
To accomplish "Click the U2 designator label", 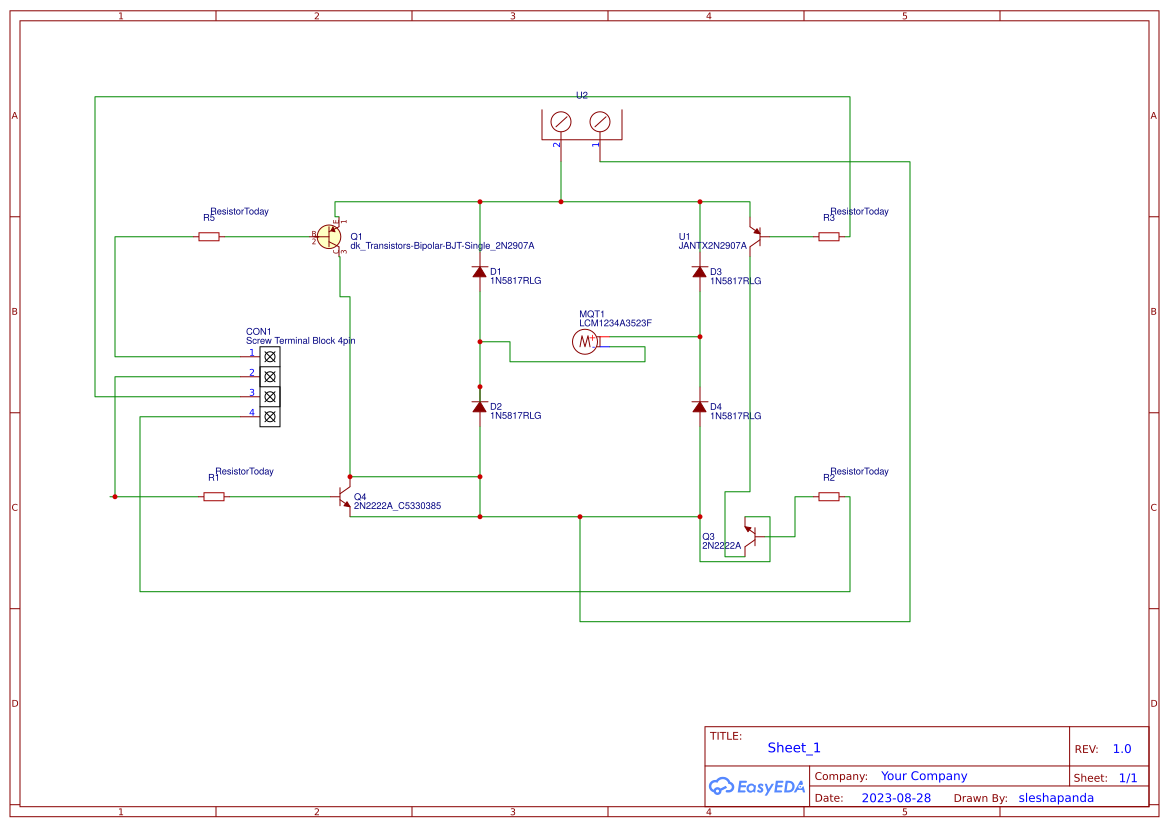I will tap(582, 95).
